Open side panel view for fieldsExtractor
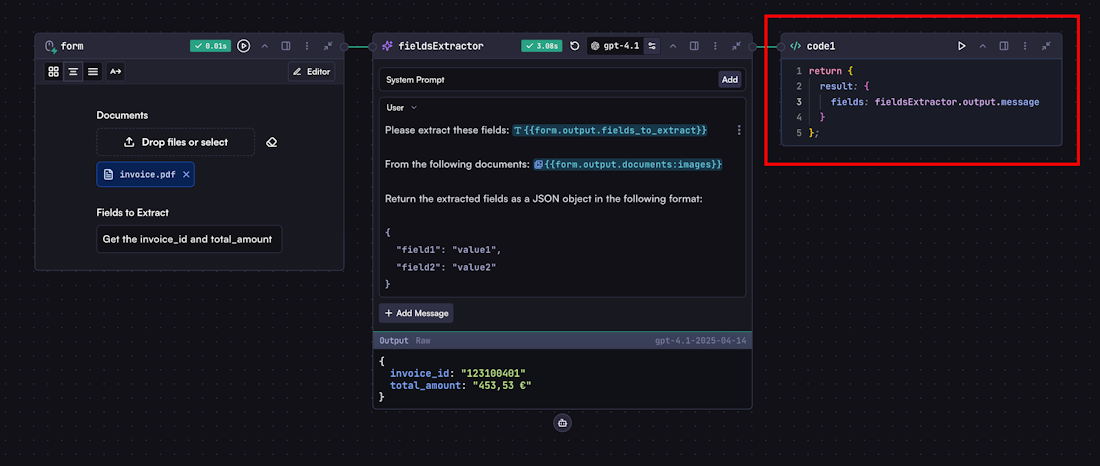The width and height of the screenshot is (1100, 466). tap(694, 46)
